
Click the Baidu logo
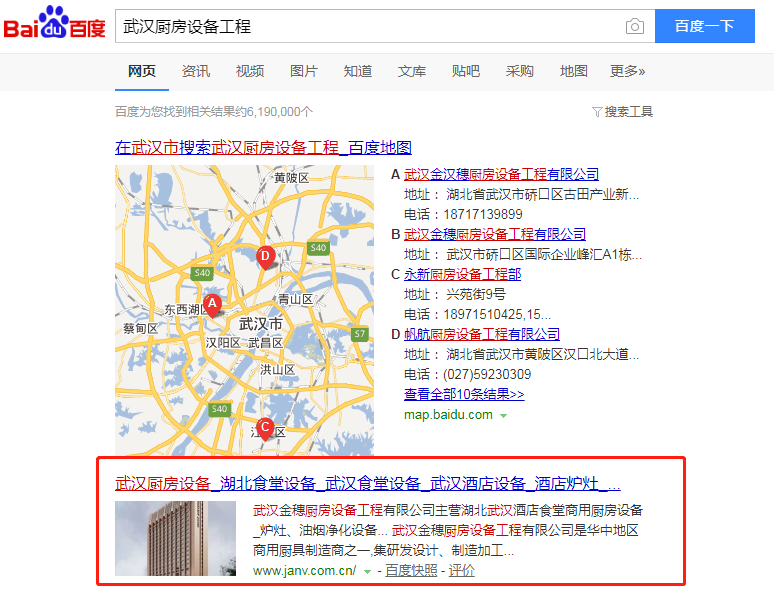[54, 23]
